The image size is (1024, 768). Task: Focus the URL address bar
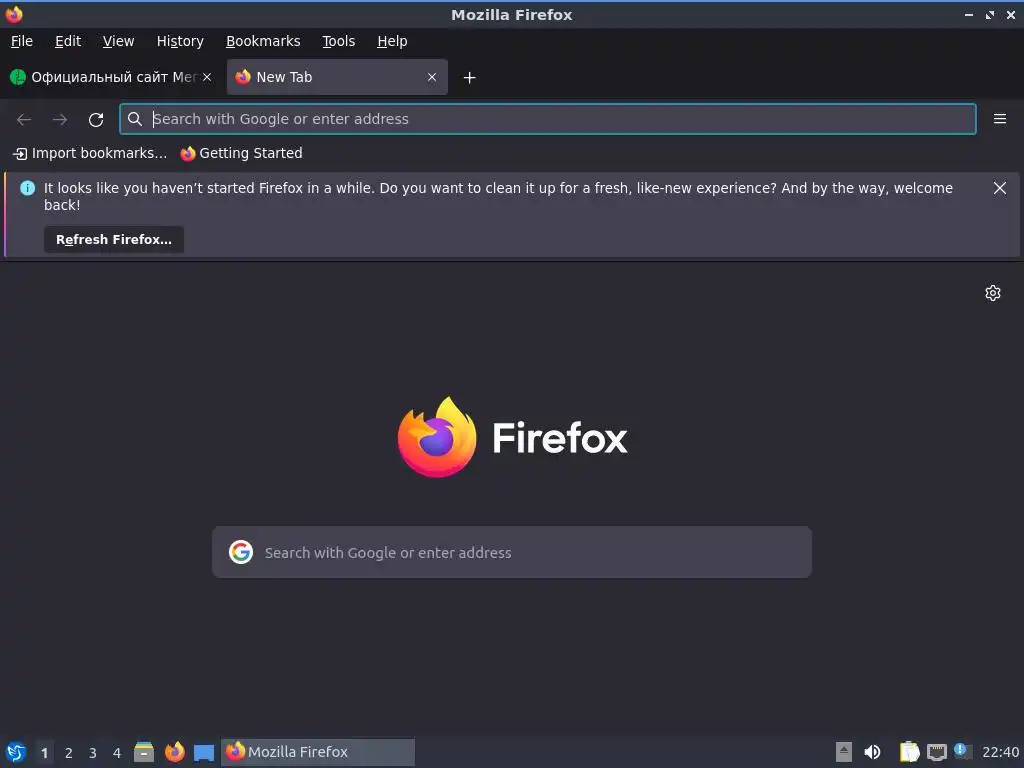click(x=547, y=119)
